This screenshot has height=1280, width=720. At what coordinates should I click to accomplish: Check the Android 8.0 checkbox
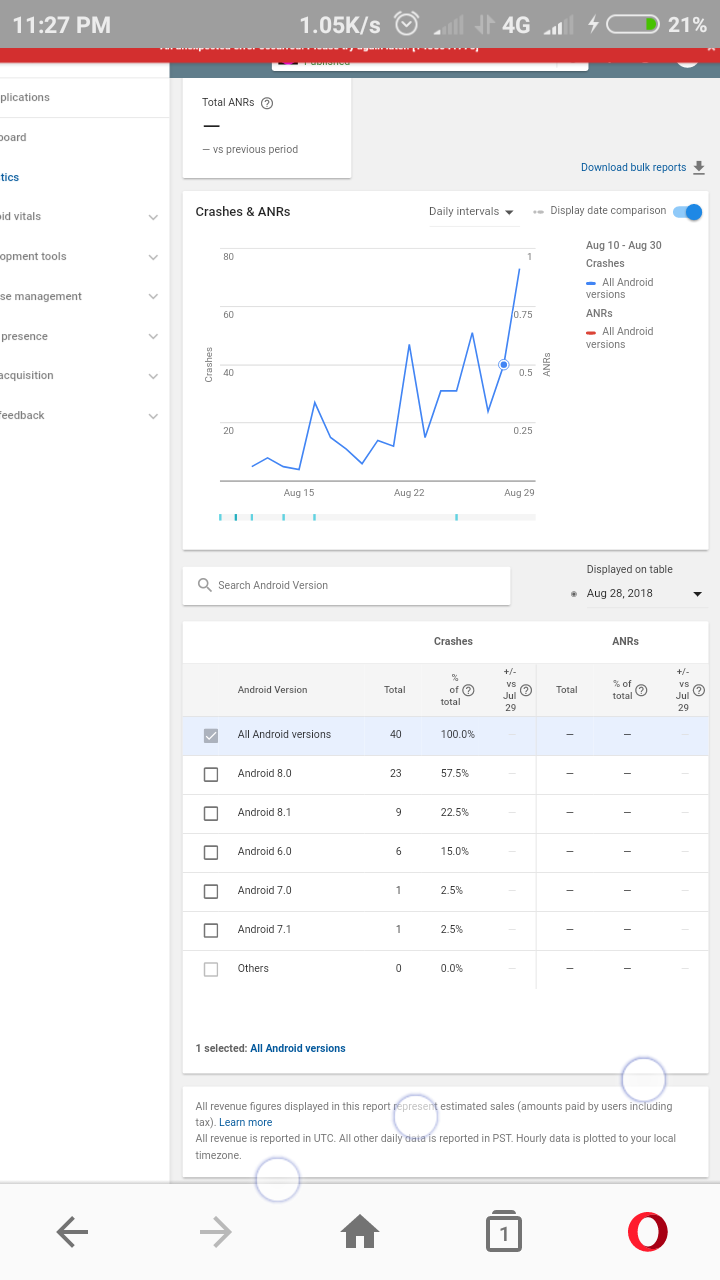[x=211, y=774]
